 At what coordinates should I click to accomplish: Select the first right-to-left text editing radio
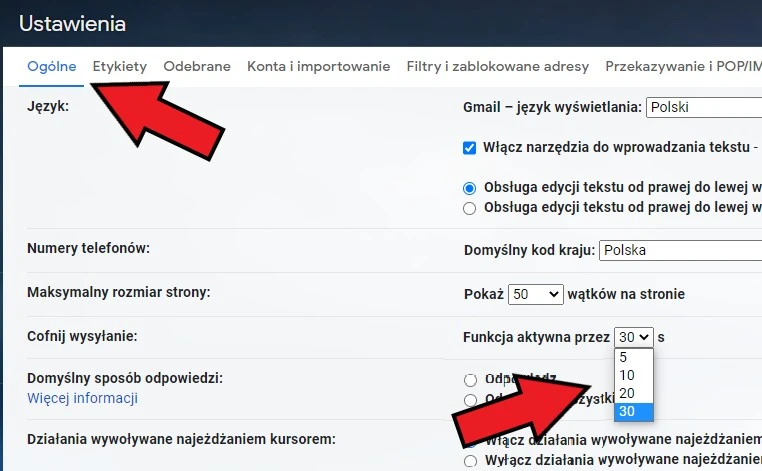pyautogui.click(x=470, y=187)
